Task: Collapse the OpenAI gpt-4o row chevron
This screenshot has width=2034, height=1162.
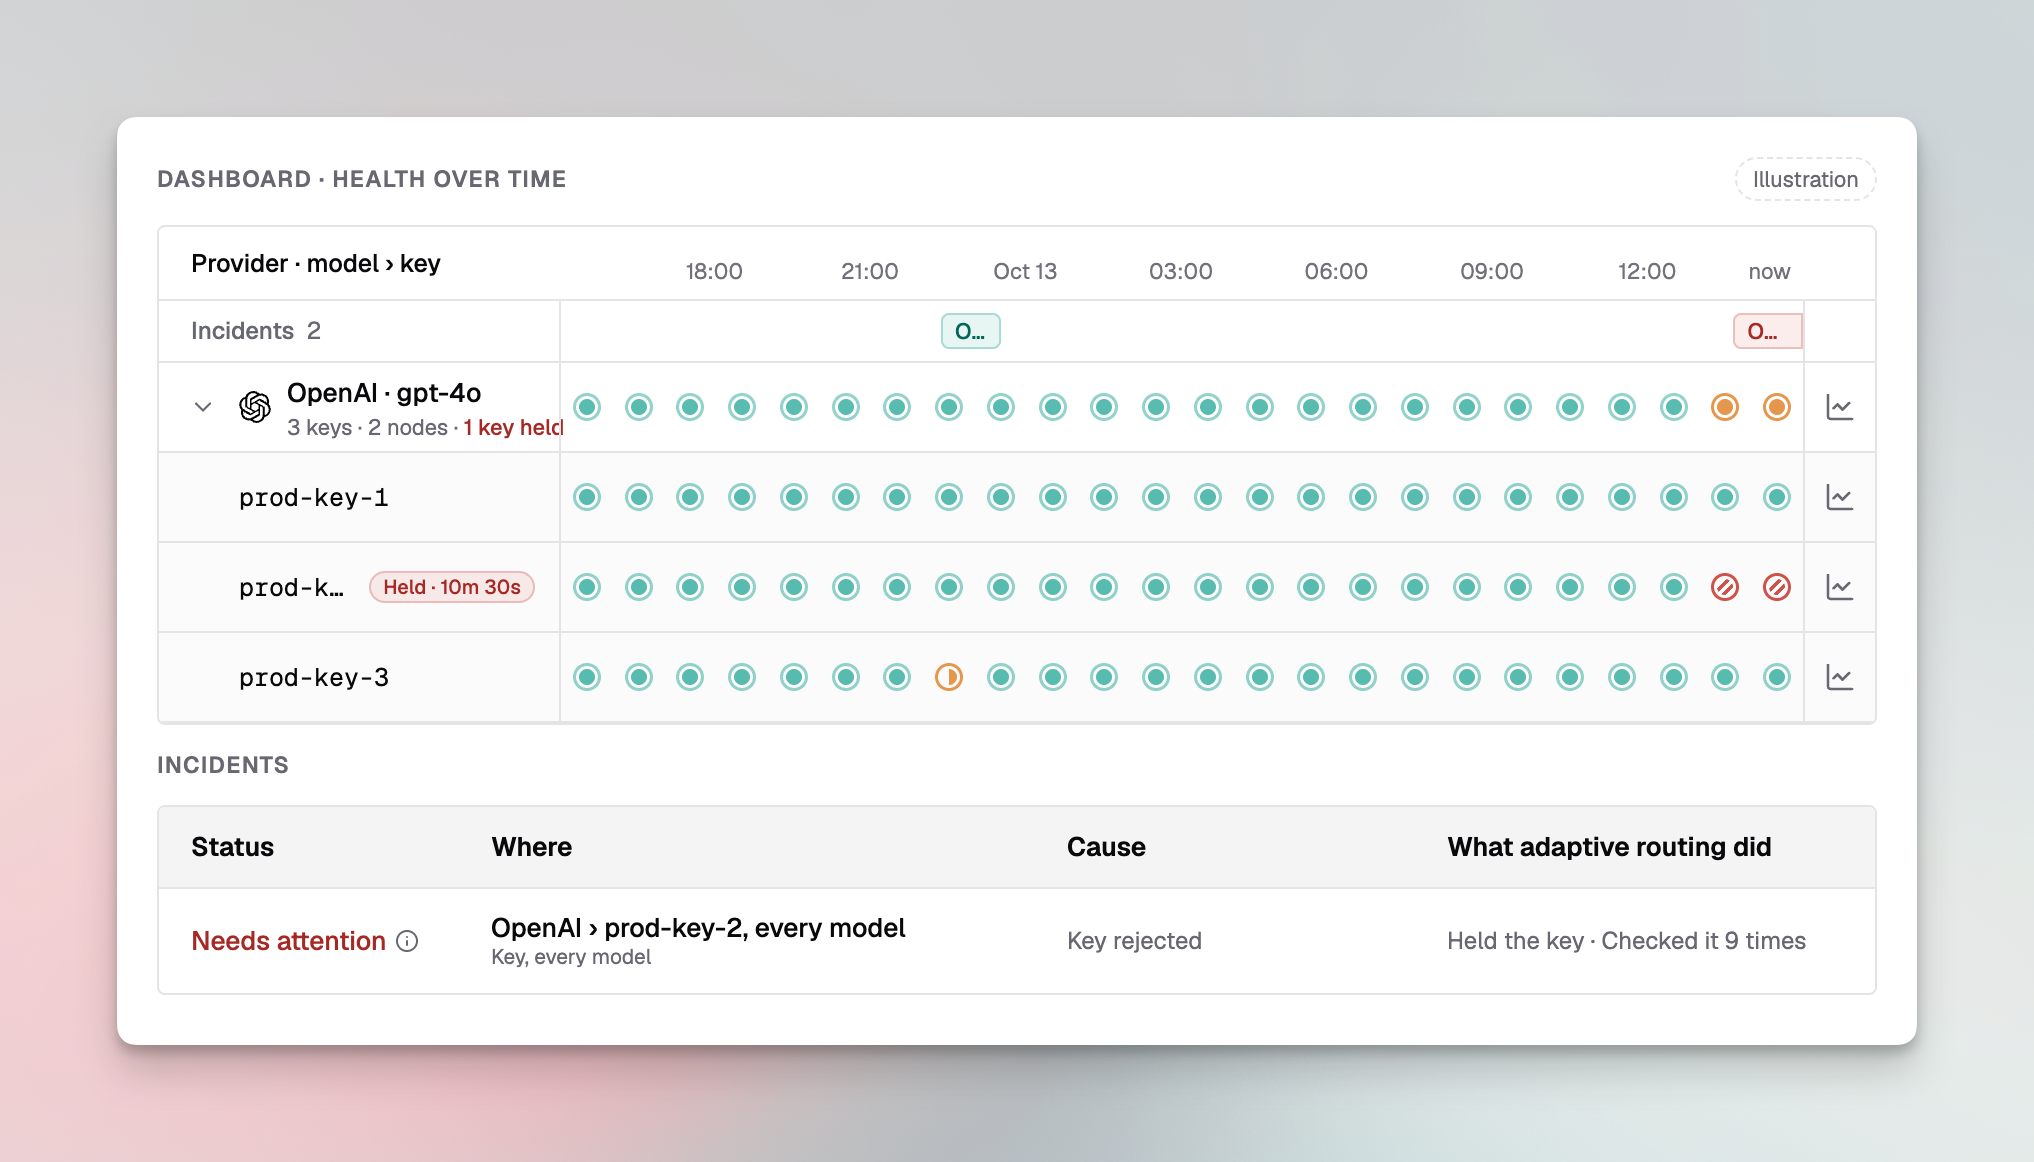Action: pos(203,407)
